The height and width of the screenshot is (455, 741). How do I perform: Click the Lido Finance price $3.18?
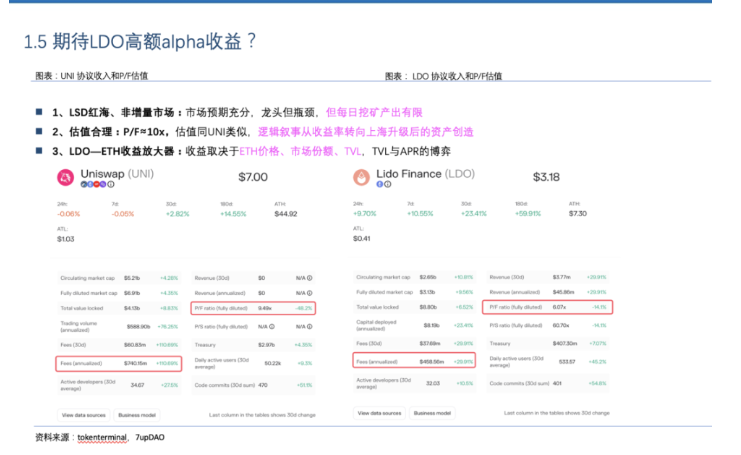[546, 177]
